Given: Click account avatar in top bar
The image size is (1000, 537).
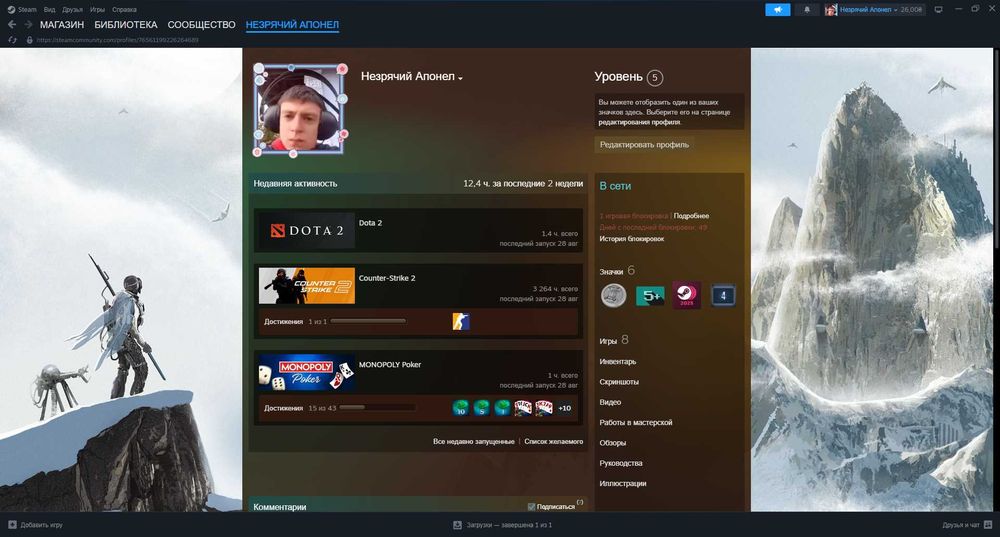Looking at the screenshot, I should [830, 10].
